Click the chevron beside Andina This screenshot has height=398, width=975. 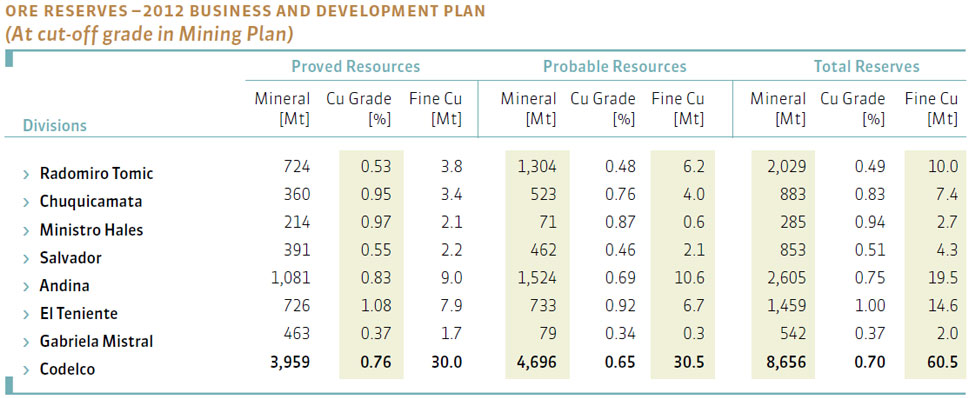tap(26, 287)
